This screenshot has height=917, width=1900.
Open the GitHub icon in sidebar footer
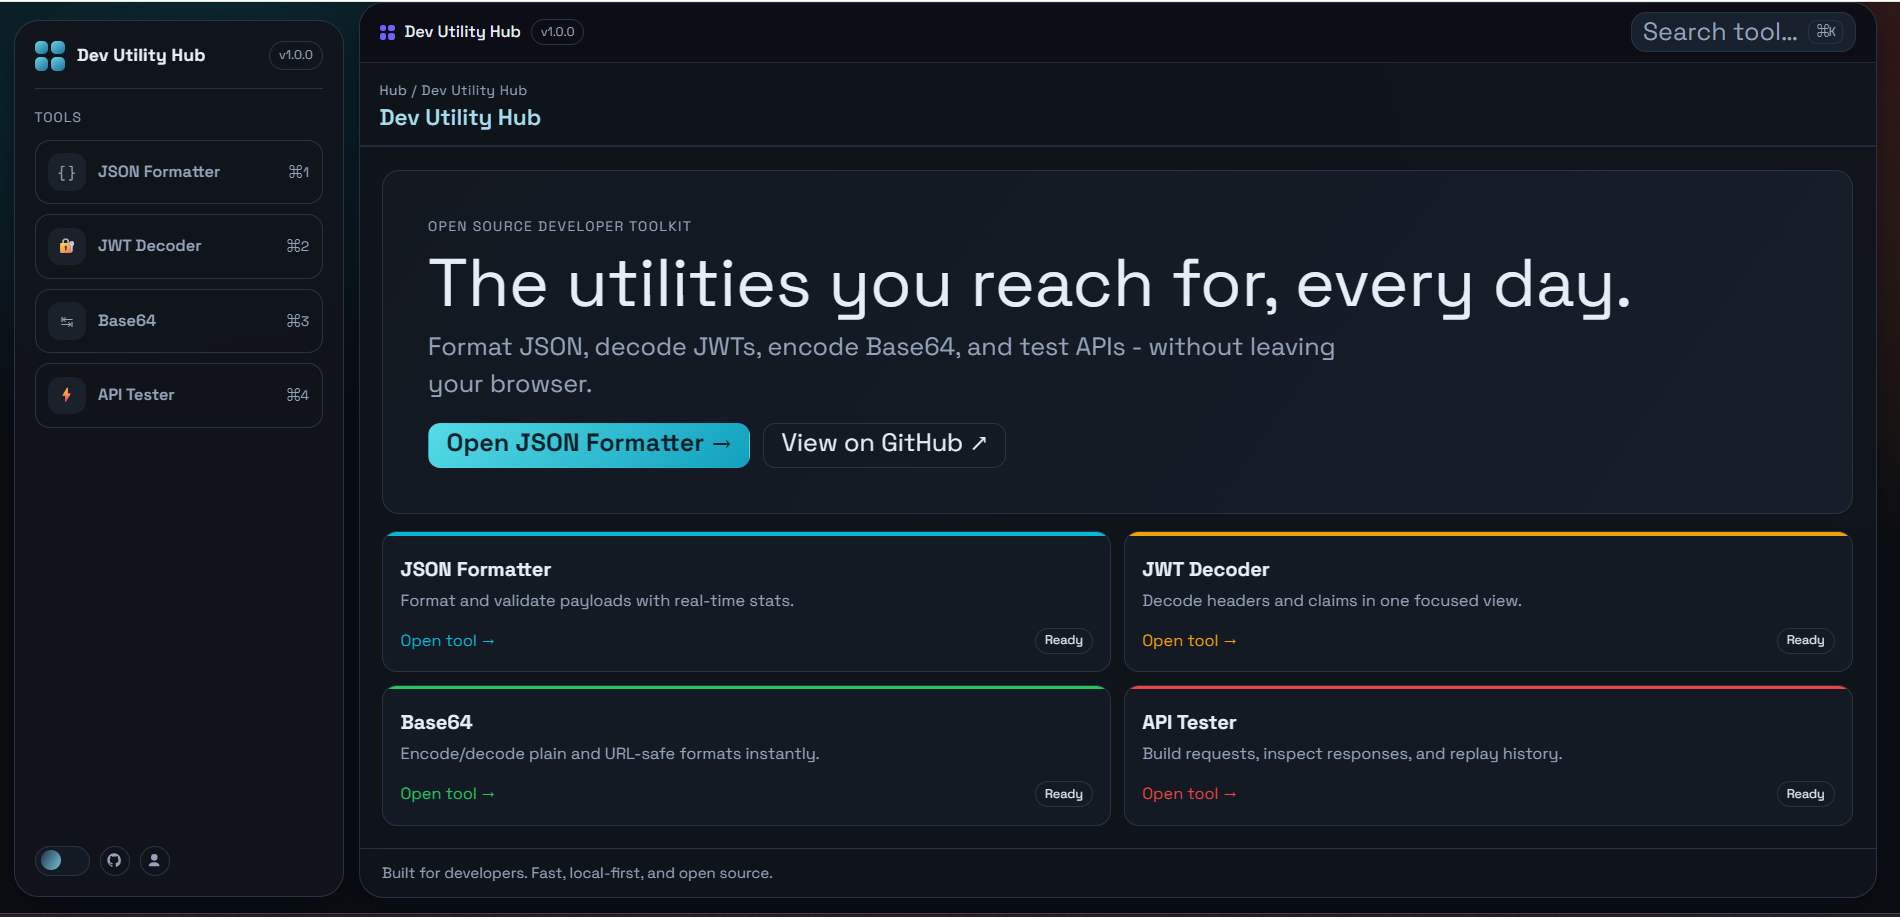[115, 860]
